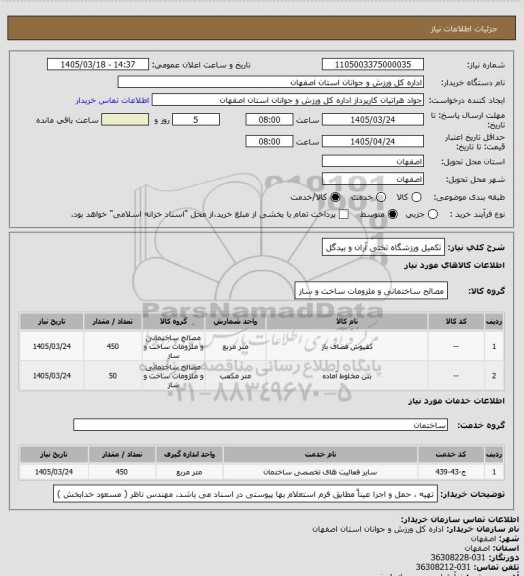The image size is (524, 576).
Task: Click the delivery province field اصفهان
Action: pos(373,161)
